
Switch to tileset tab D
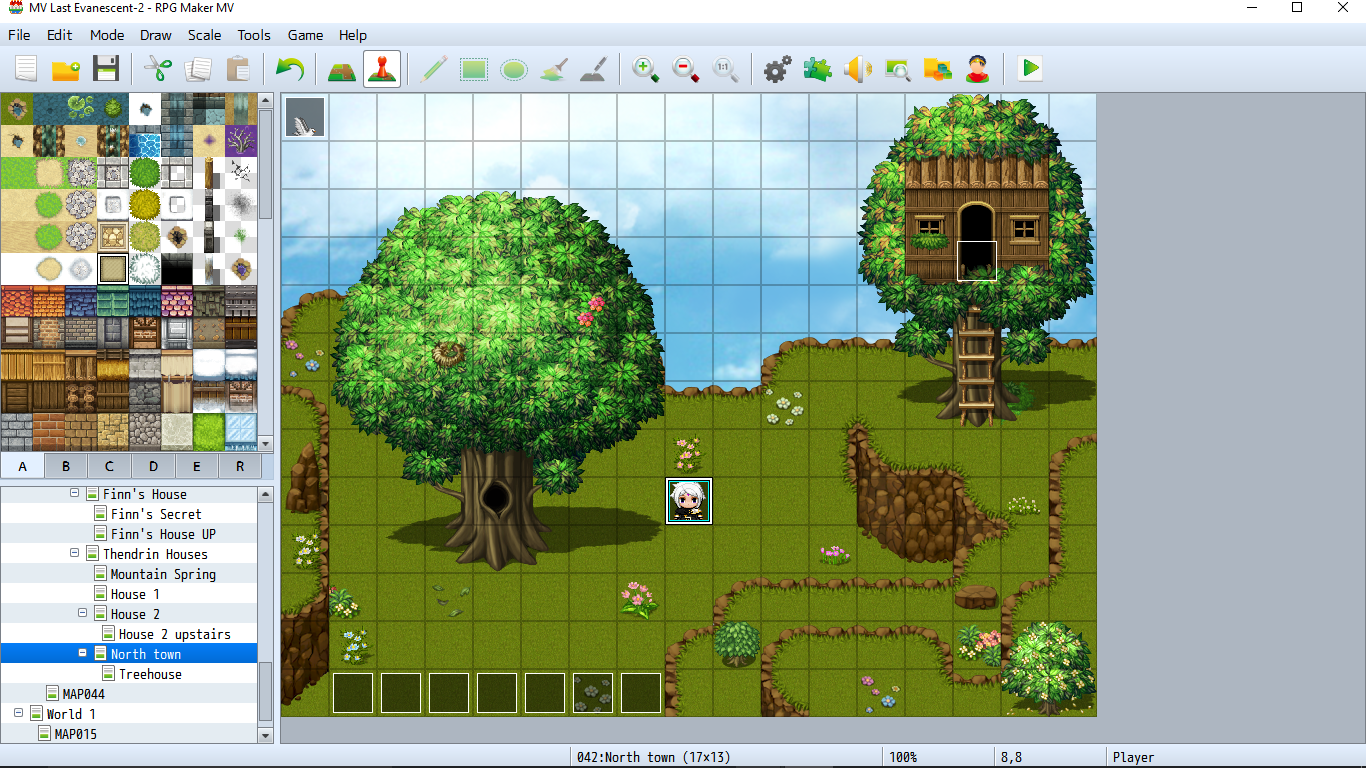pos(153,466)
